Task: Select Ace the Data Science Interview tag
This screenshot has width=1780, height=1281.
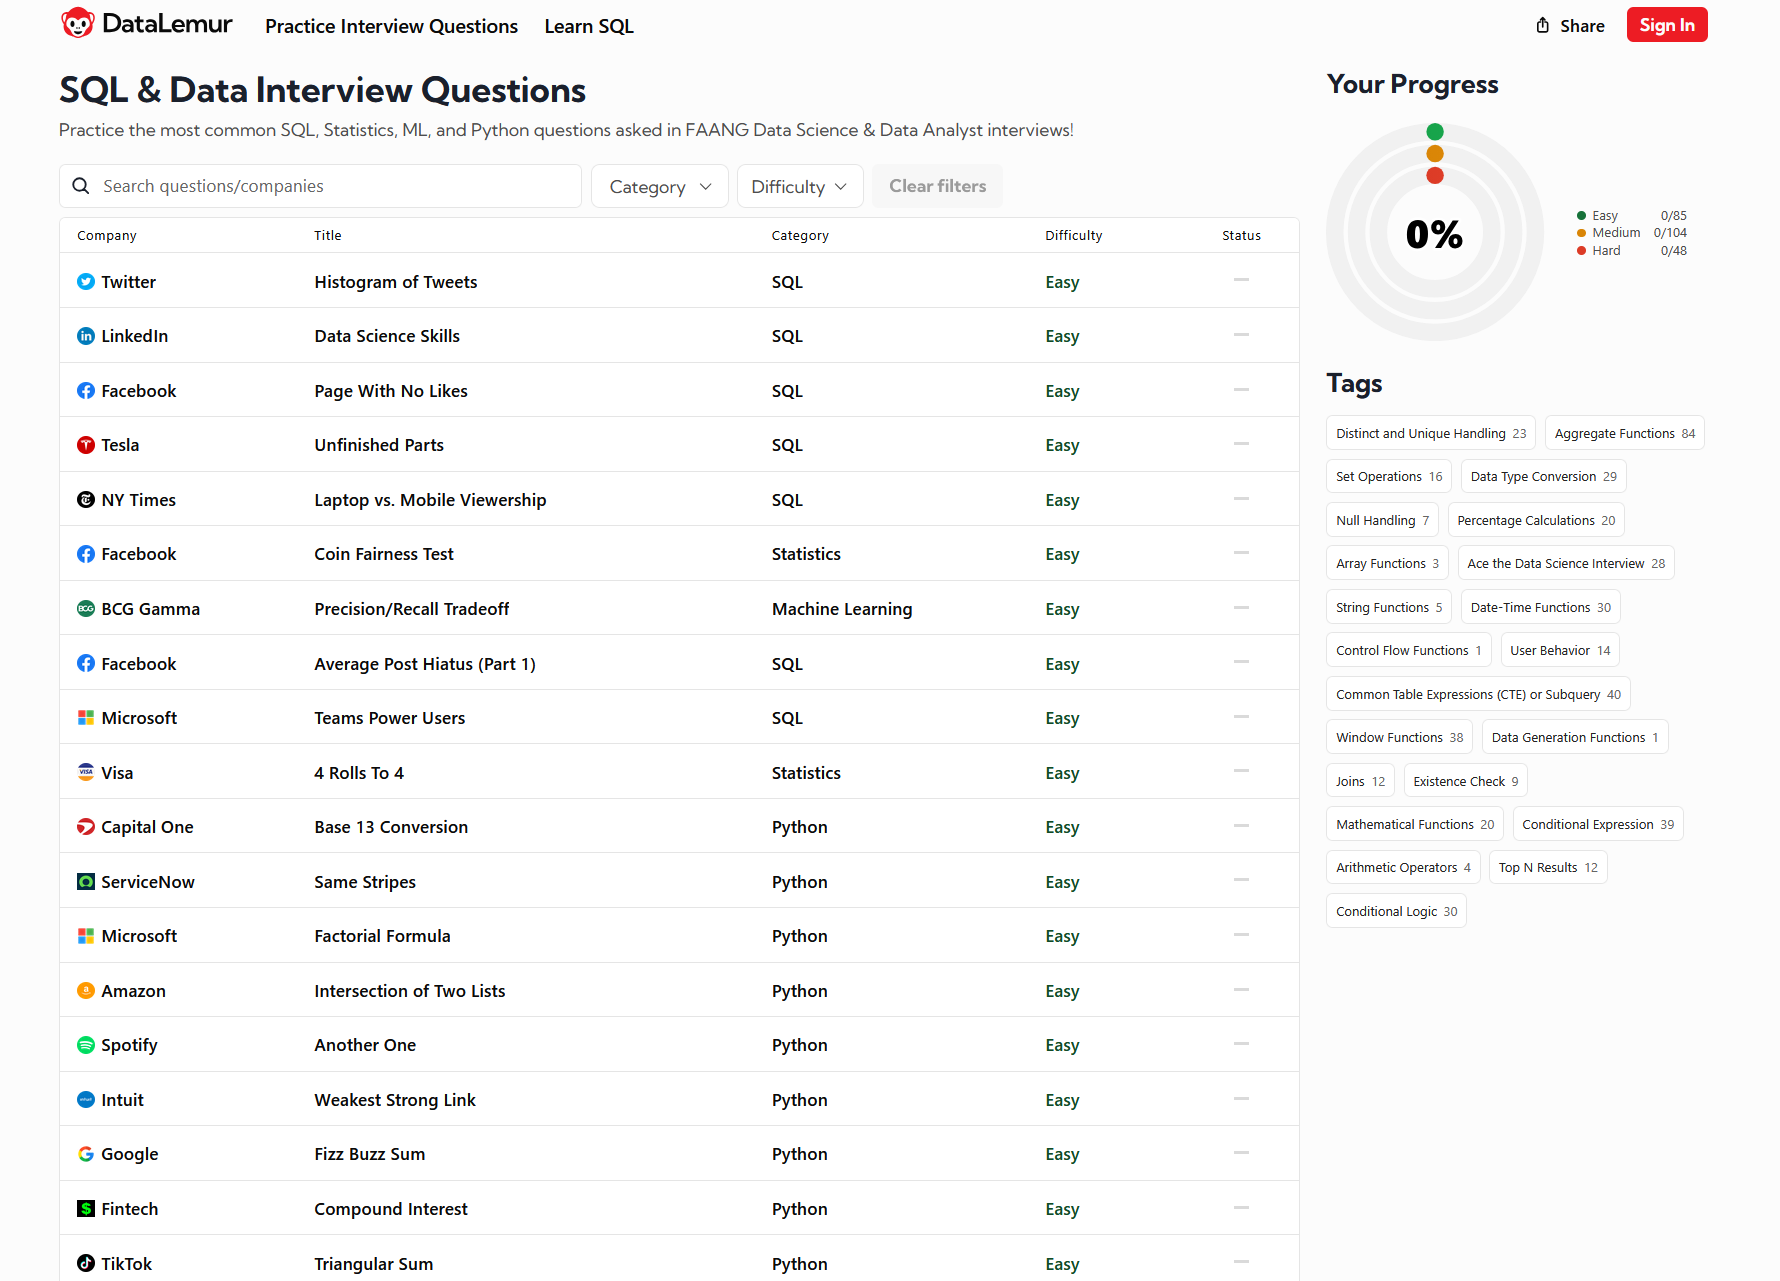Action: point(1566,563)
